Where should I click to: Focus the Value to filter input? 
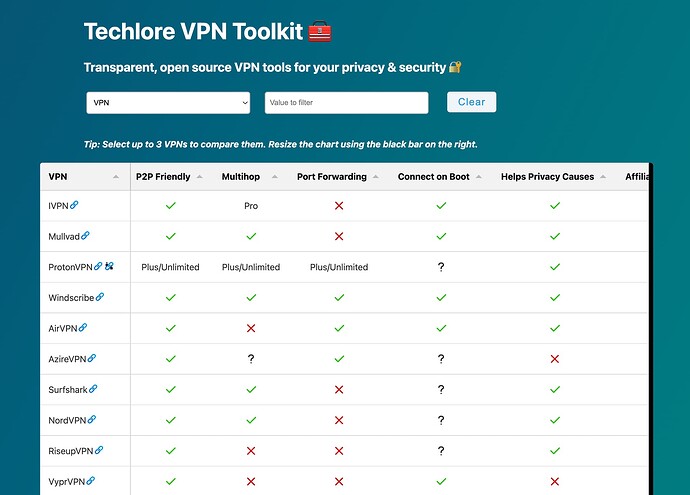[346, 102]
